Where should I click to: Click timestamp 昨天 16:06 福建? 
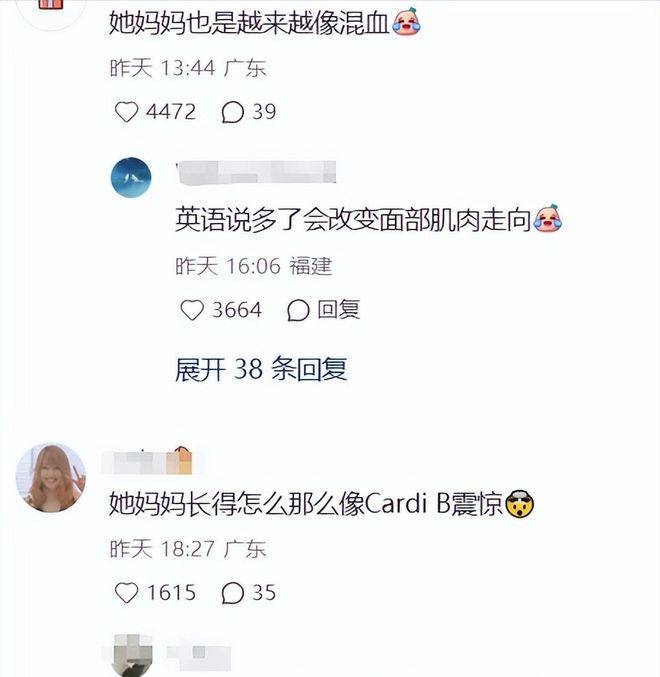[x=254, y=266]
